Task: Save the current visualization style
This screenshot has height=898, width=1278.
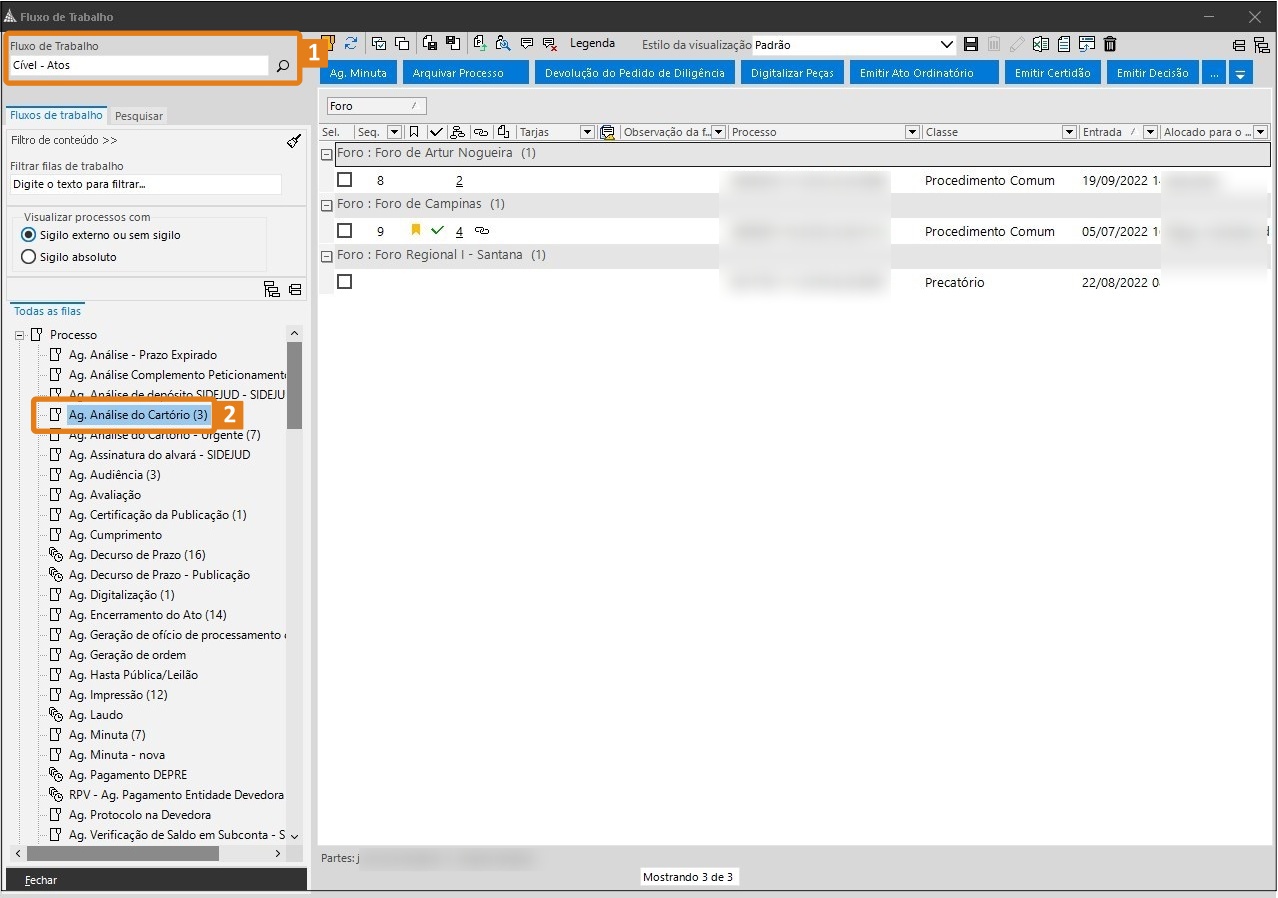Action: coord(971,44)
